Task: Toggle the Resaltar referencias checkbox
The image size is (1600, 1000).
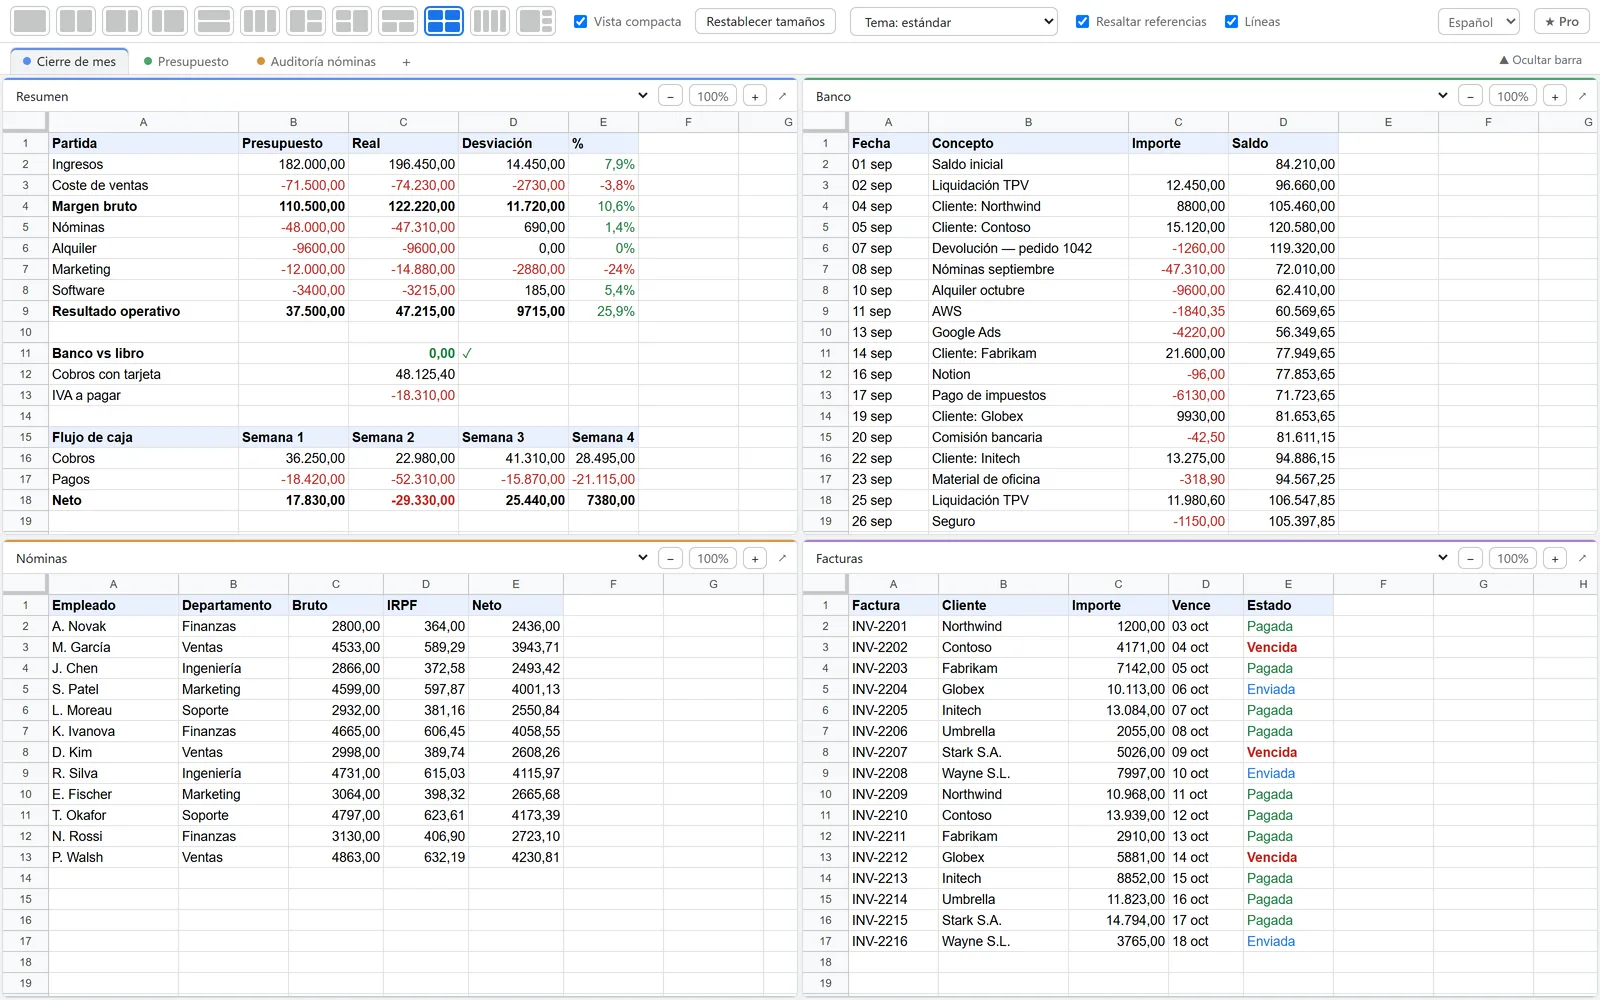Action: point(1082,21)
